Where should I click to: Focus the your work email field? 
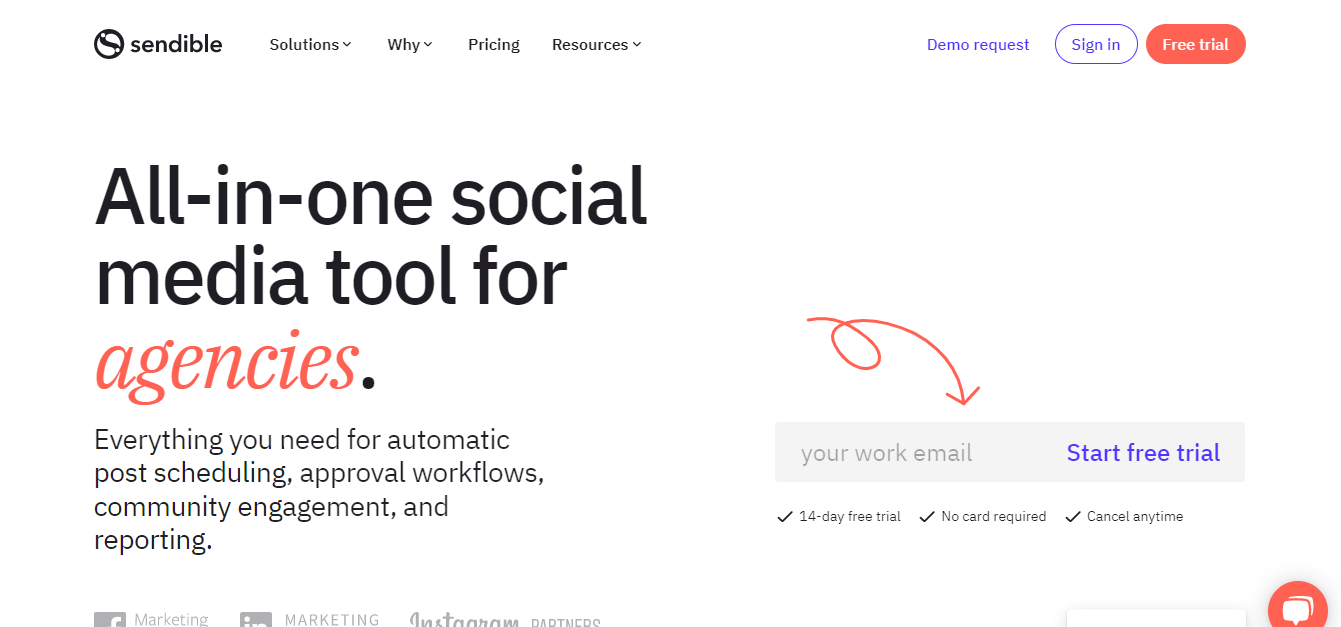point(910,453)
